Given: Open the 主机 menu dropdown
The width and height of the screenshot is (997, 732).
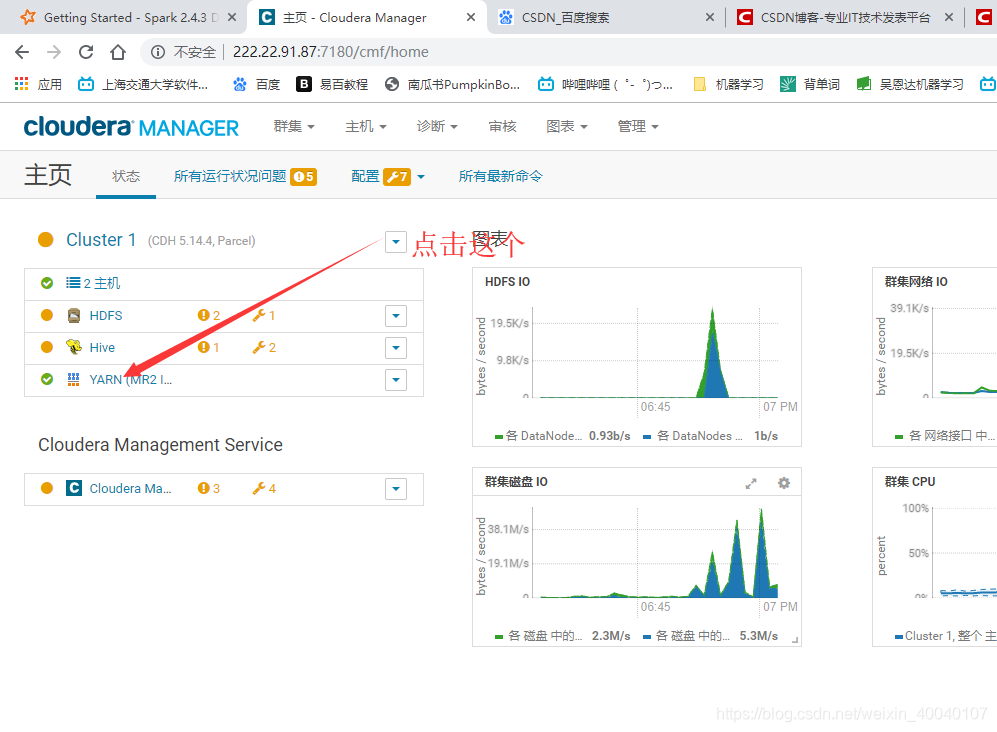Looking at the screenshot, I should click(366, 127).
